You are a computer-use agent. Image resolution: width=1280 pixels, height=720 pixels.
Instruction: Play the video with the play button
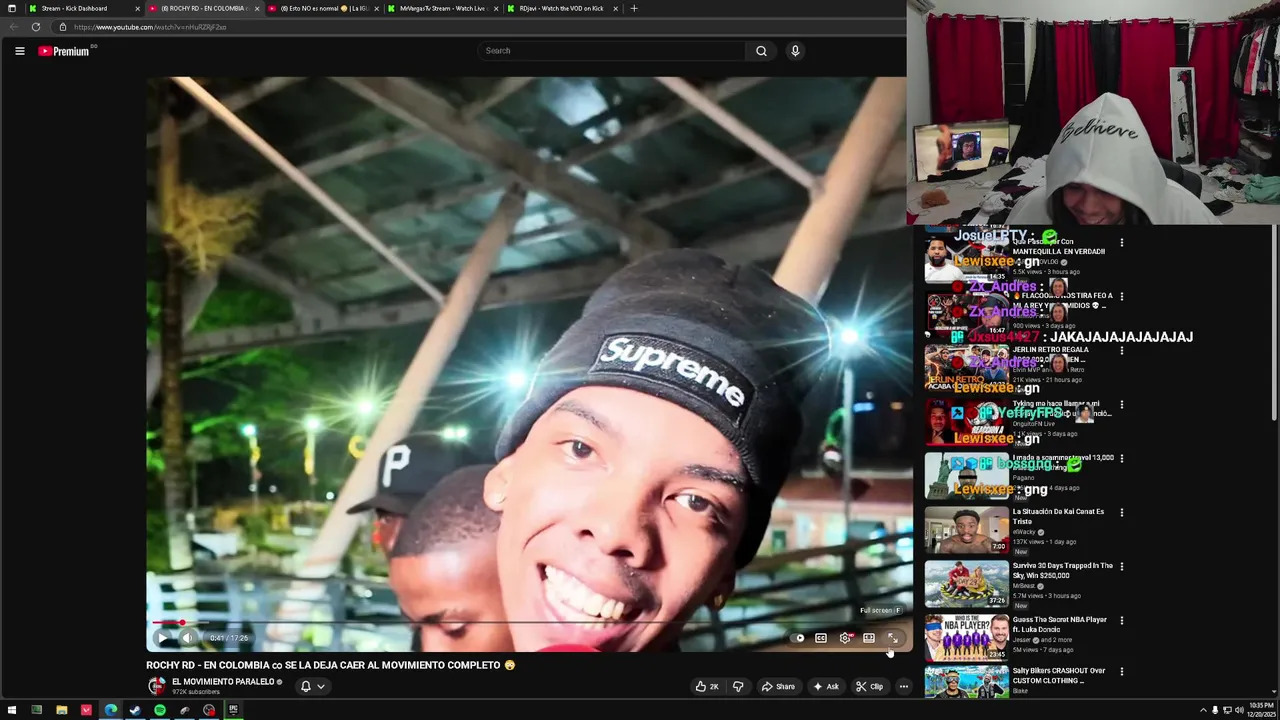click(163, 638)
